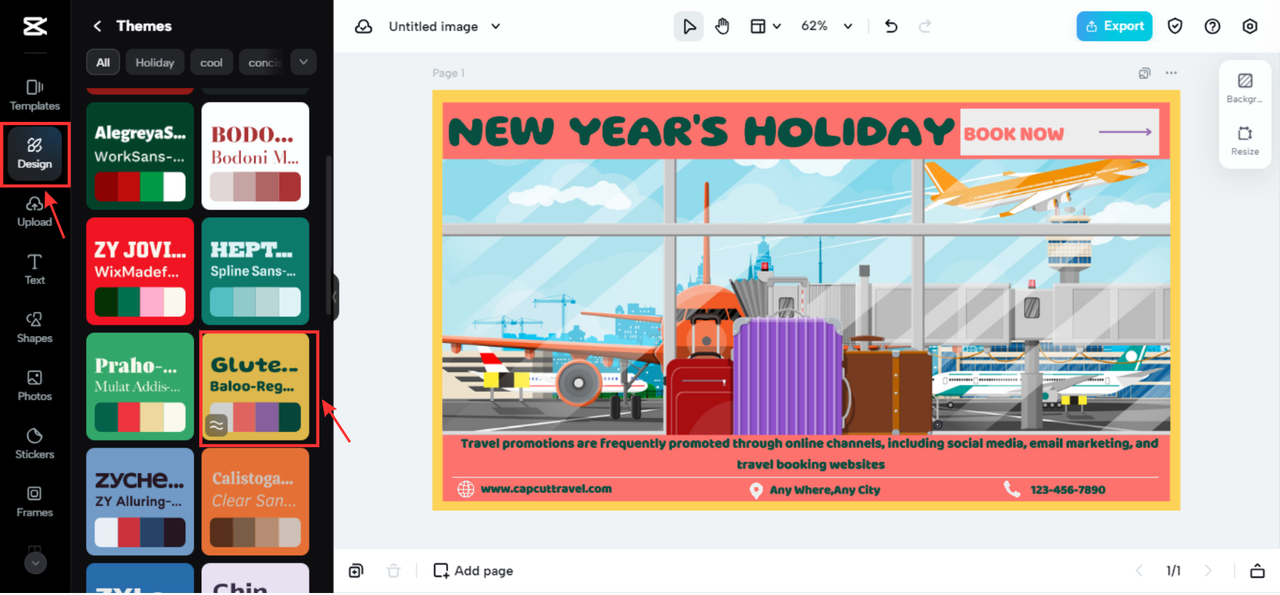
Task: Select the 123-456-7890 phone text
Action: coord(1068,490)
